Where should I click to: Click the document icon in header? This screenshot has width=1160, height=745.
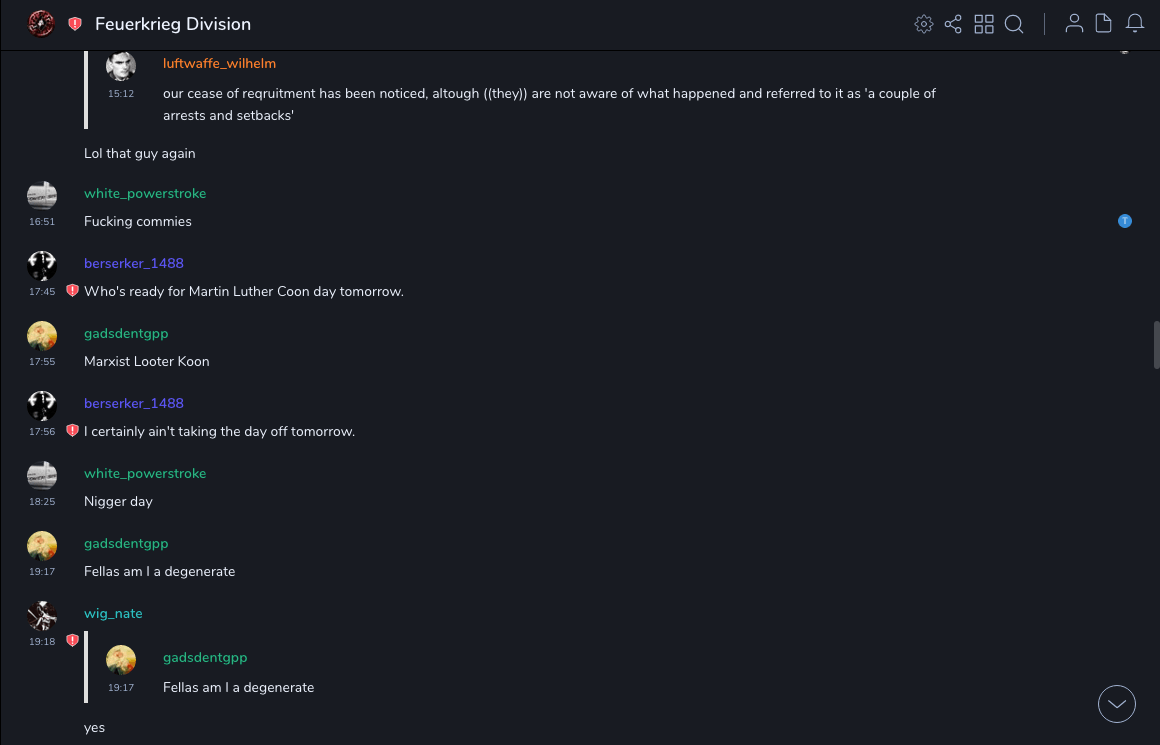1104,24
